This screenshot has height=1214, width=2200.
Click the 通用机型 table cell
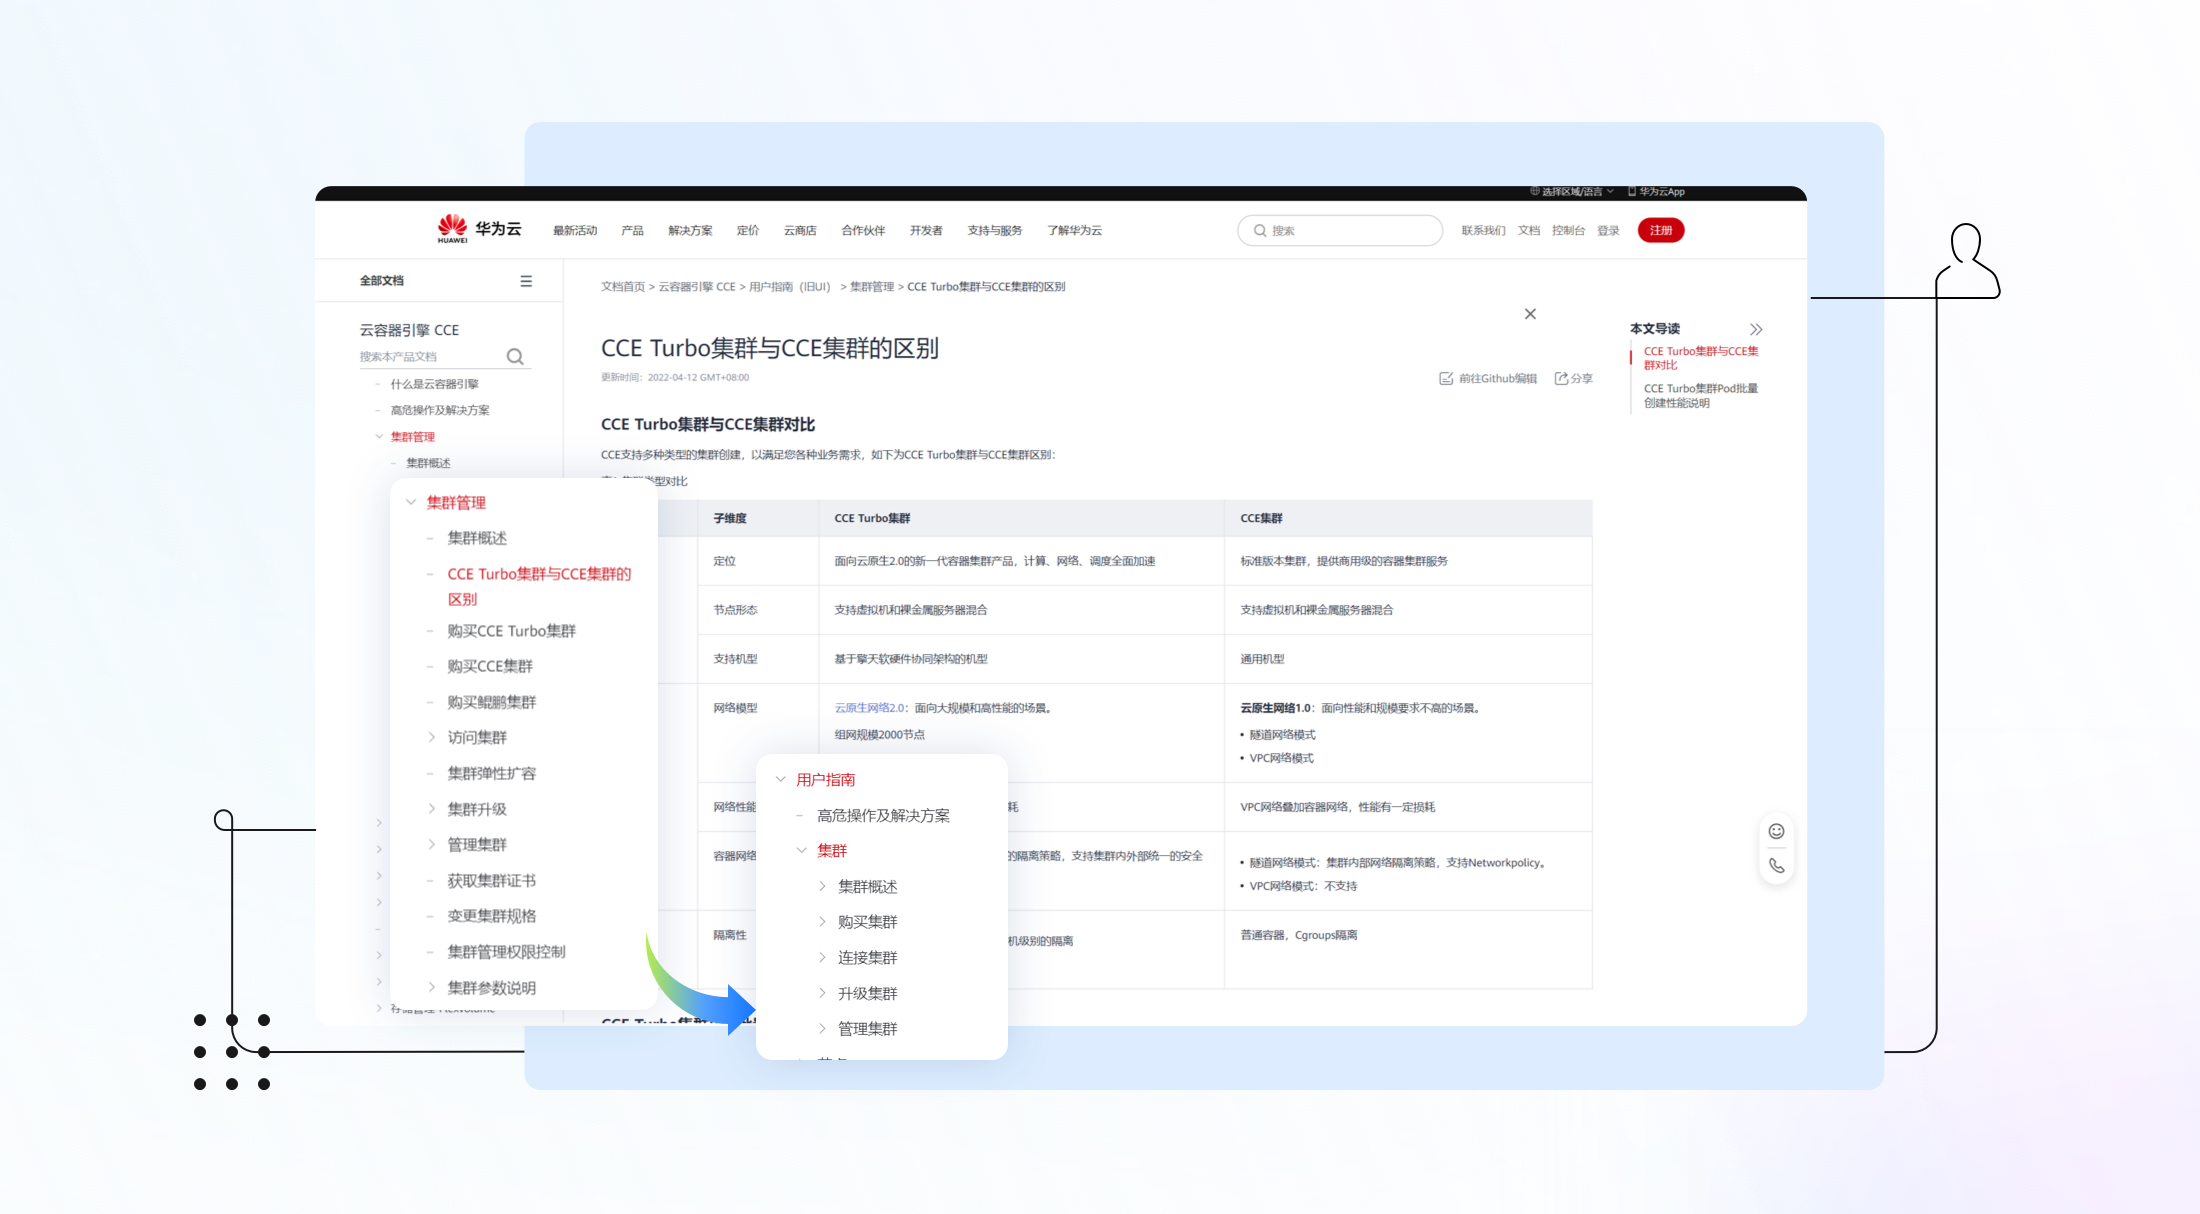pyautogui.click(x=1408, y=659)
